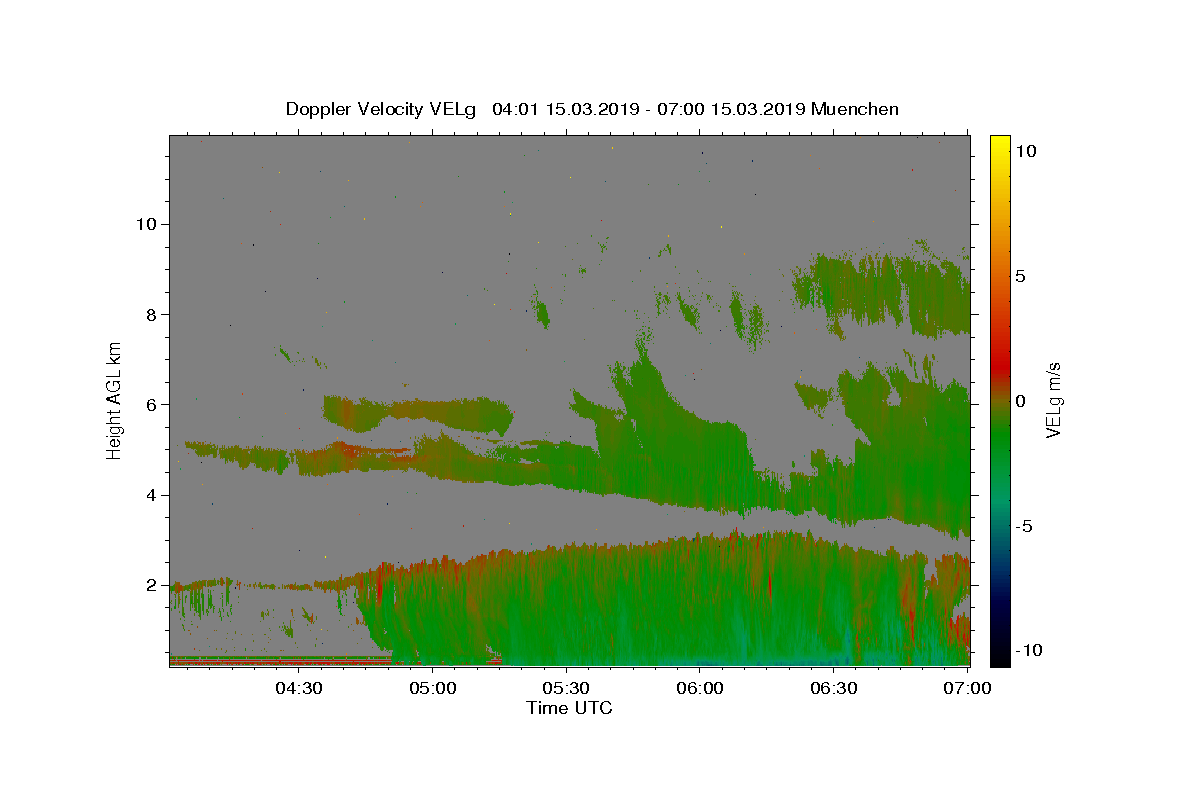
Task: Click the plot title starting with "Doppler Velocity VELg"
Action: pos(592,109)
